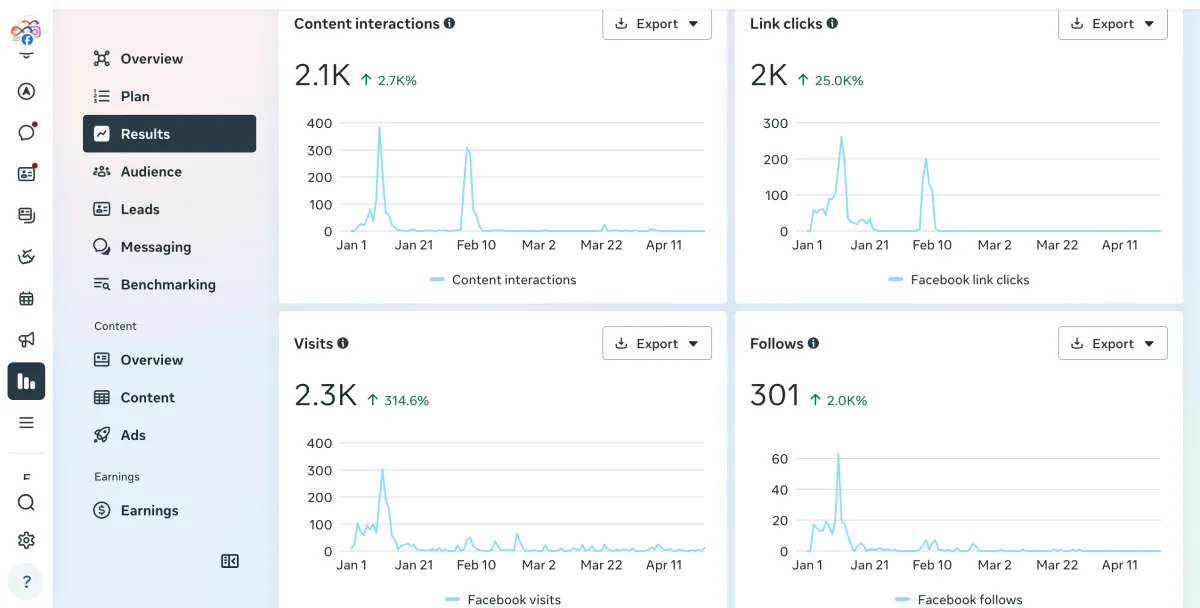The height and width of the screenshot is (608, 1200).
Task: Open the Export dropdown for Follows
Action: [1113, 343]
